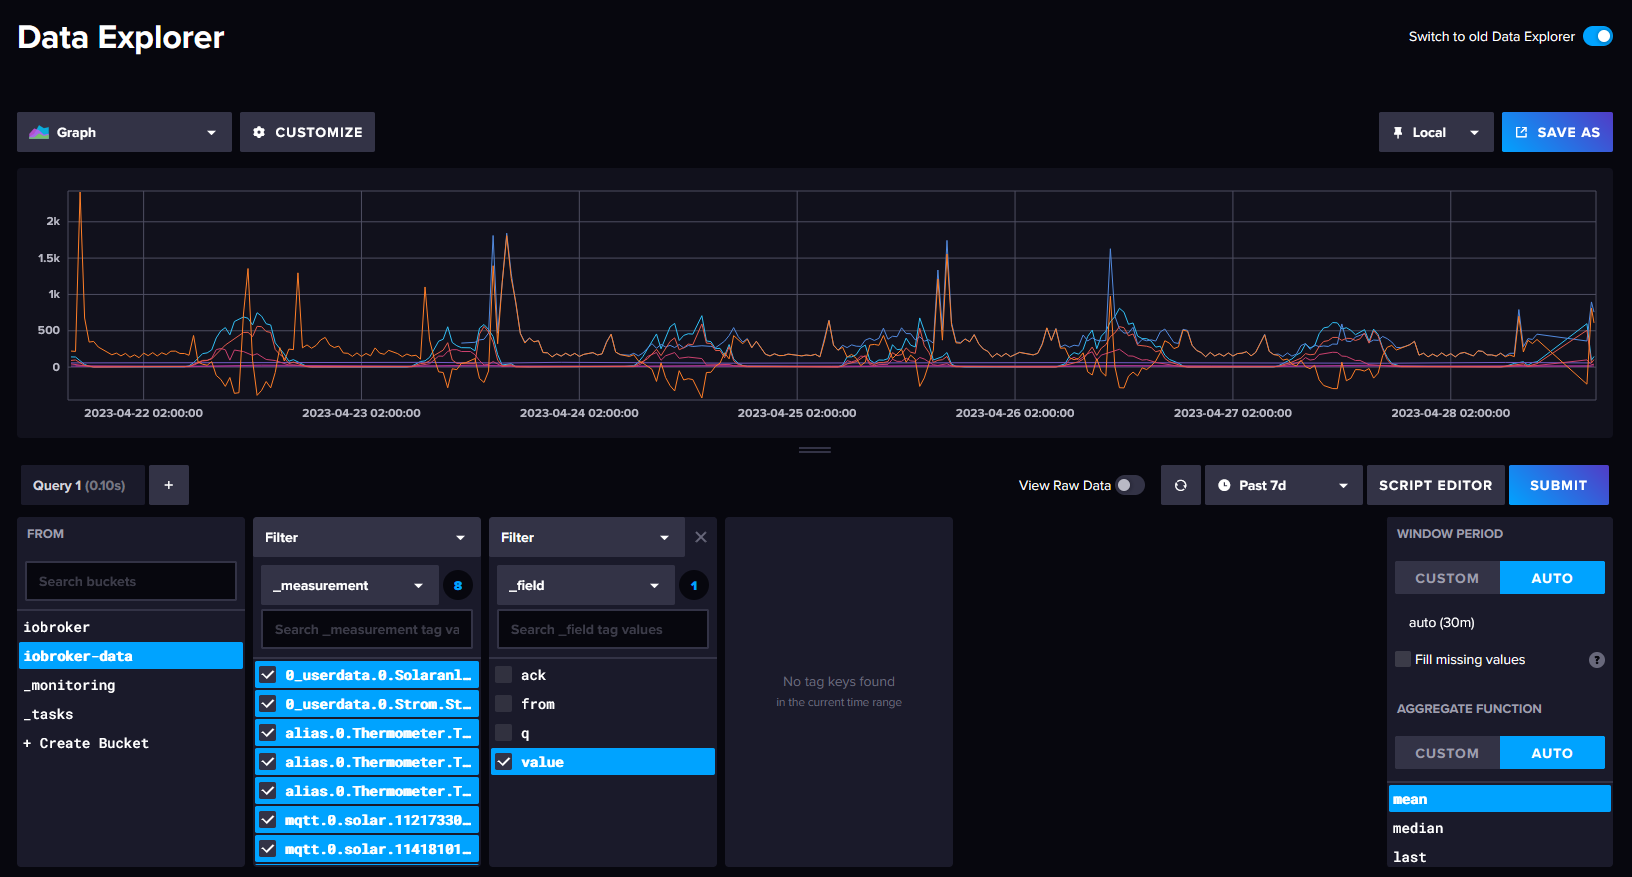Viewport: 1632px width, 877px height.
Task: Uncheck the mqtt.0.solar.11217330 measurement
Action: pyautogui.click(x=268, y=820)
